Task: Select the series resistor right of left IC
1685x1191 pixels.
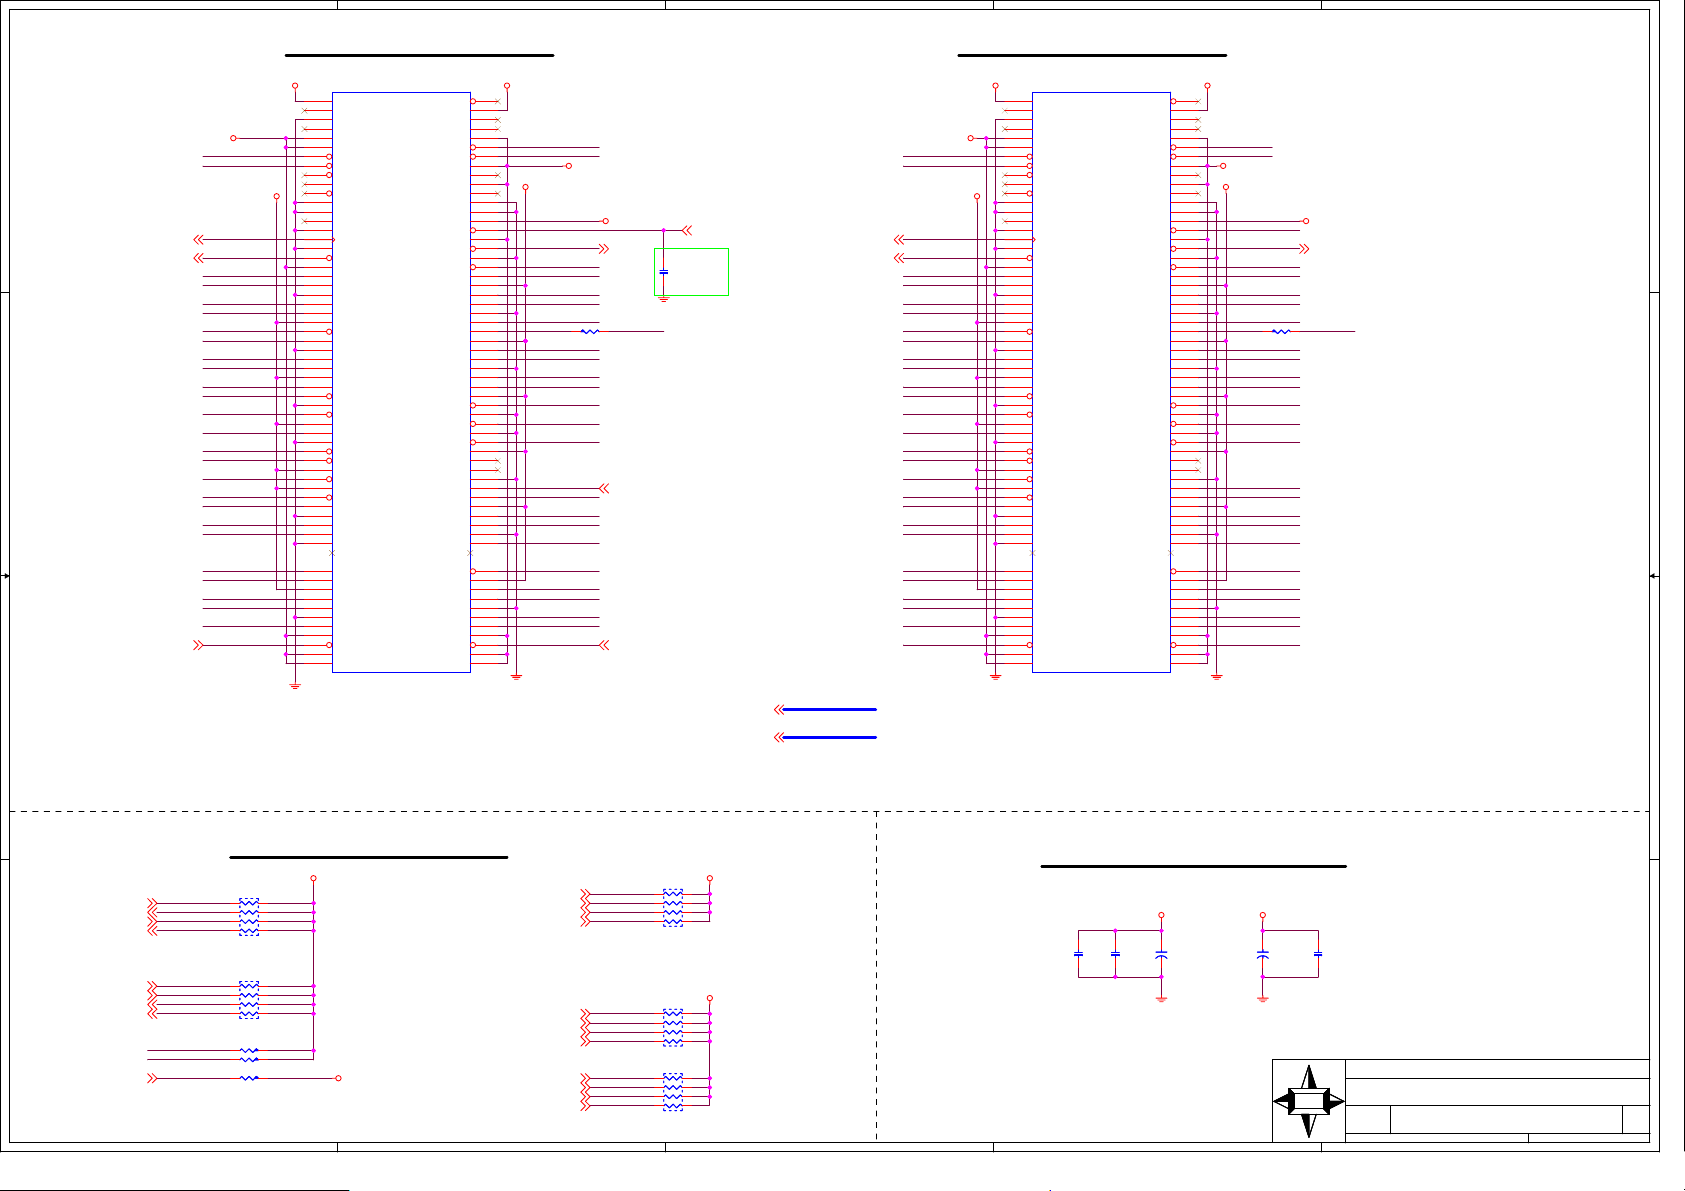Action: point(590,331)
